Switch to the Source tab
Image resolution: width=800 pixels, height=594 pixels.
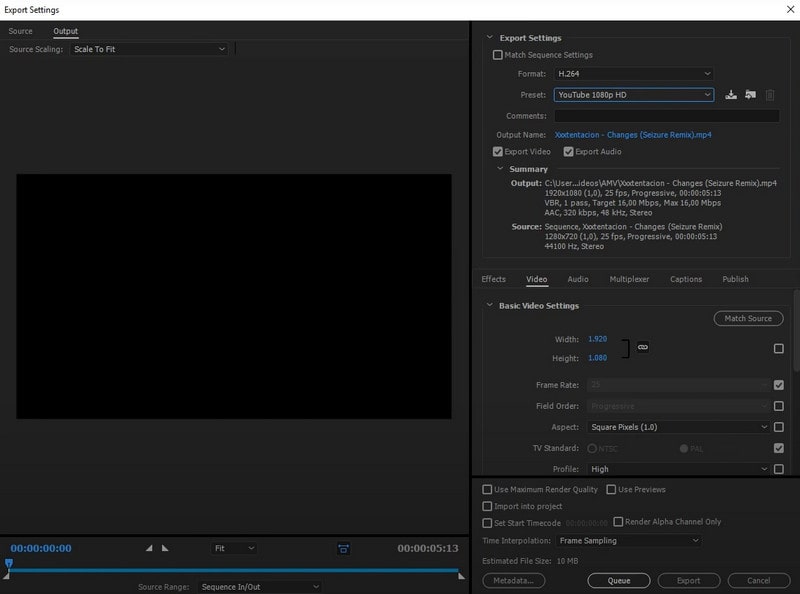22,31
